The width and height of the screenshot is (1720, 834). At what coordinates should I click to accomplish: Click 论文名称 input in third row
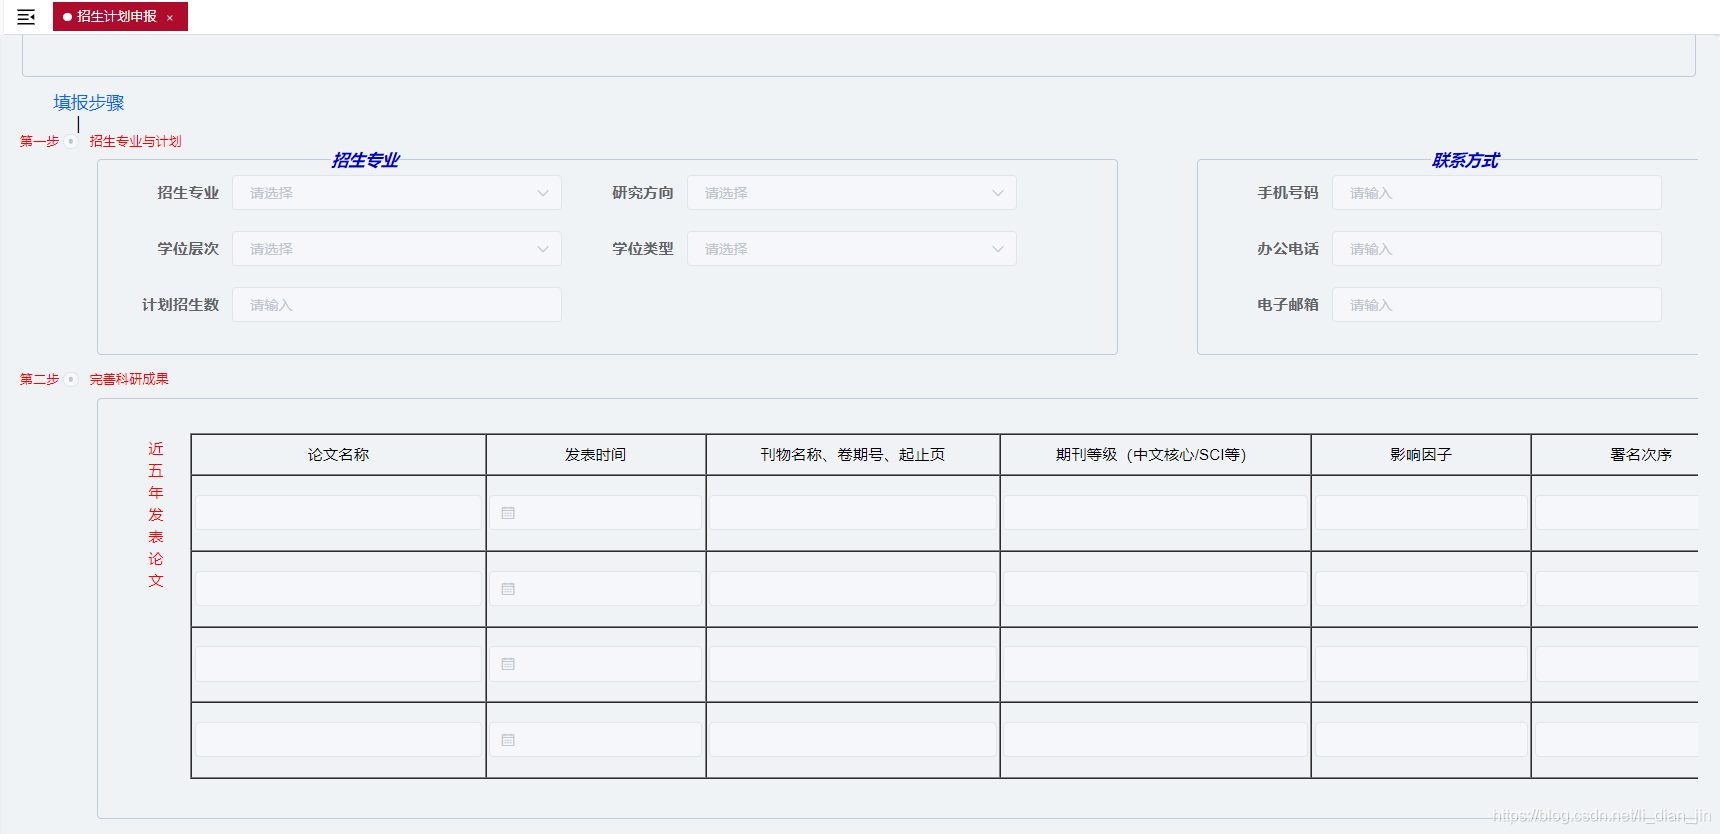(338, 664)
